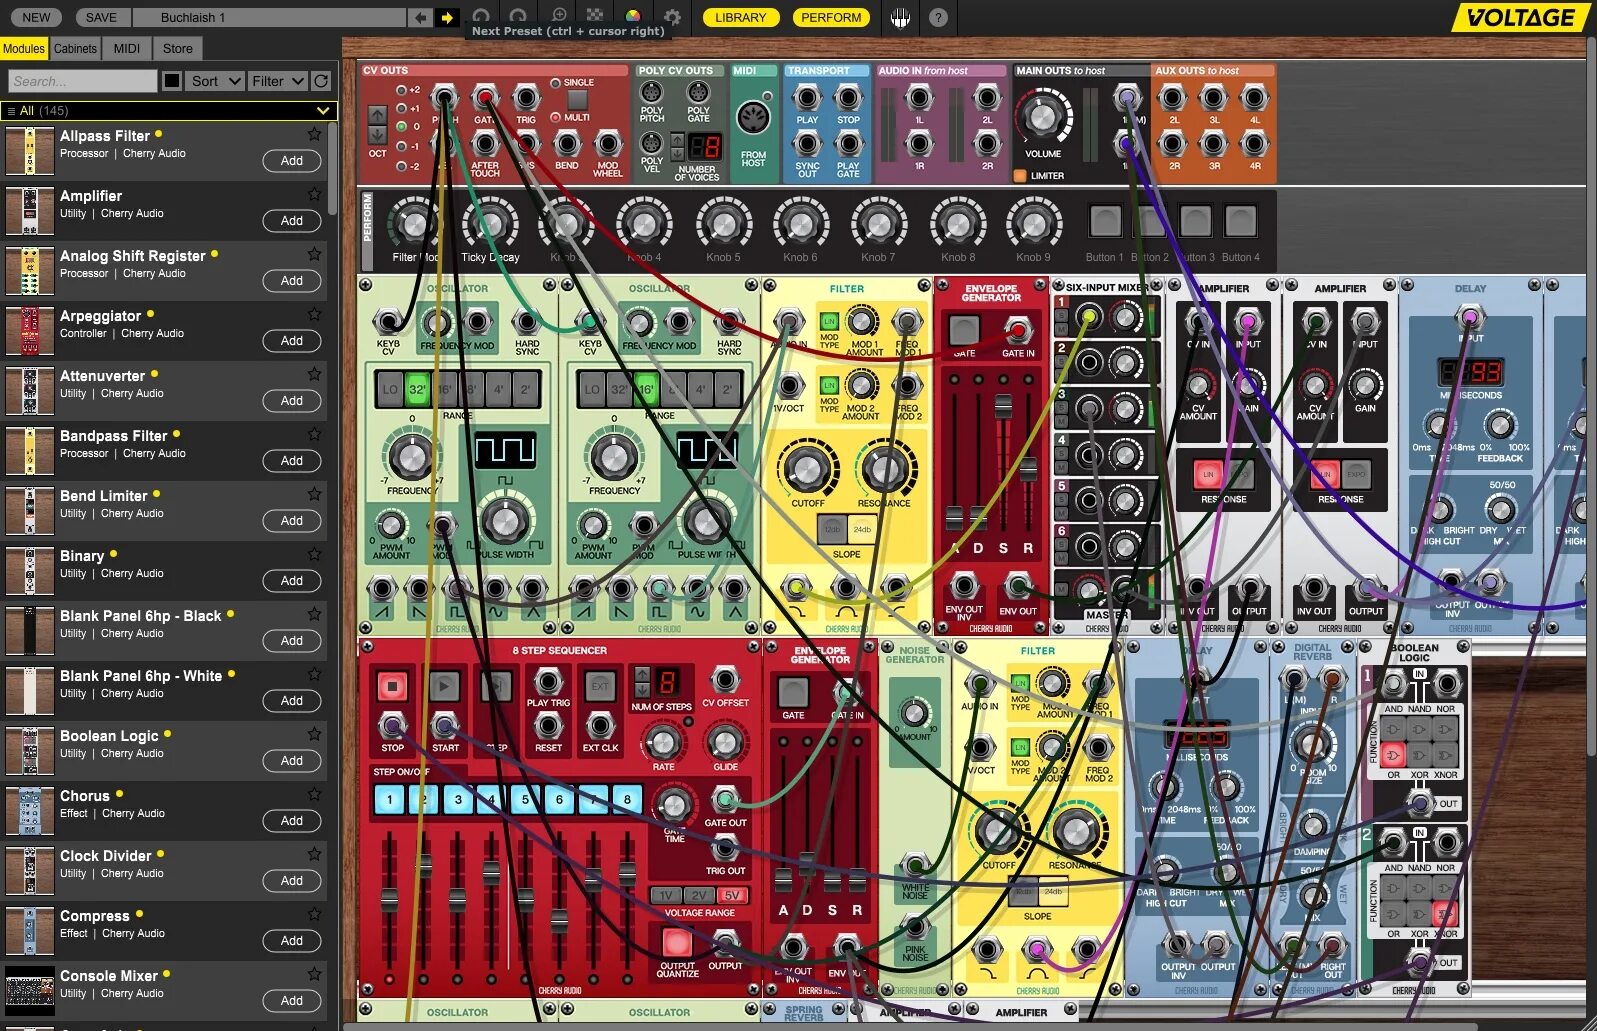This screenshot has width=1597, height=1031.
Task: Open the Filter dropdown
Action: pos(277,81)
